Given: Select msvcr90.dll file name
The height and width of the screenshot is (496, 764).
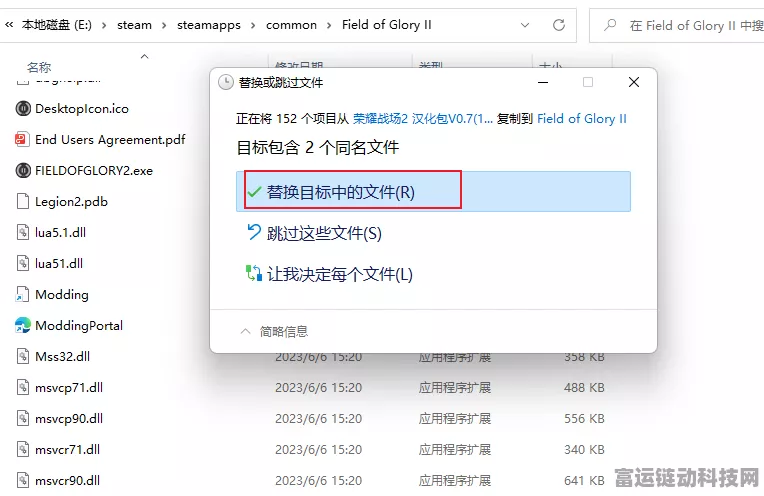Looking at the screenshot, I should (67, 481).
